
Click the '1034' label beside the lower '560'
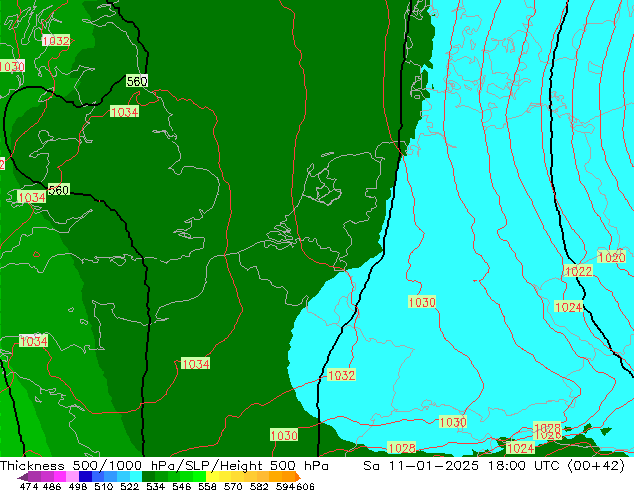(32, 197)
